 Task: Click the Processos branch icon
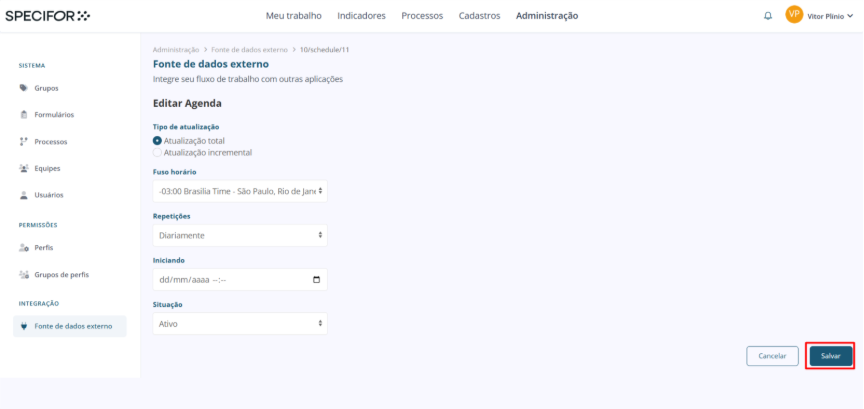24,142
